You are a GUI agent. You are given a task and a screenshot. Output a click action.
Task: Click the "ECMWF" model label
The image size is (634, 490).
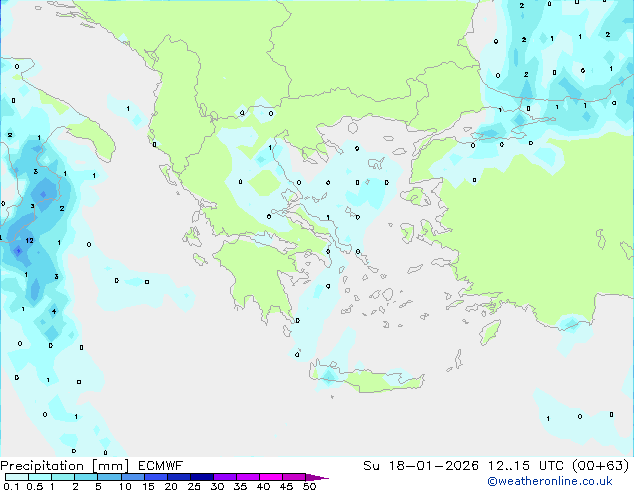click(x=161, y=466)
